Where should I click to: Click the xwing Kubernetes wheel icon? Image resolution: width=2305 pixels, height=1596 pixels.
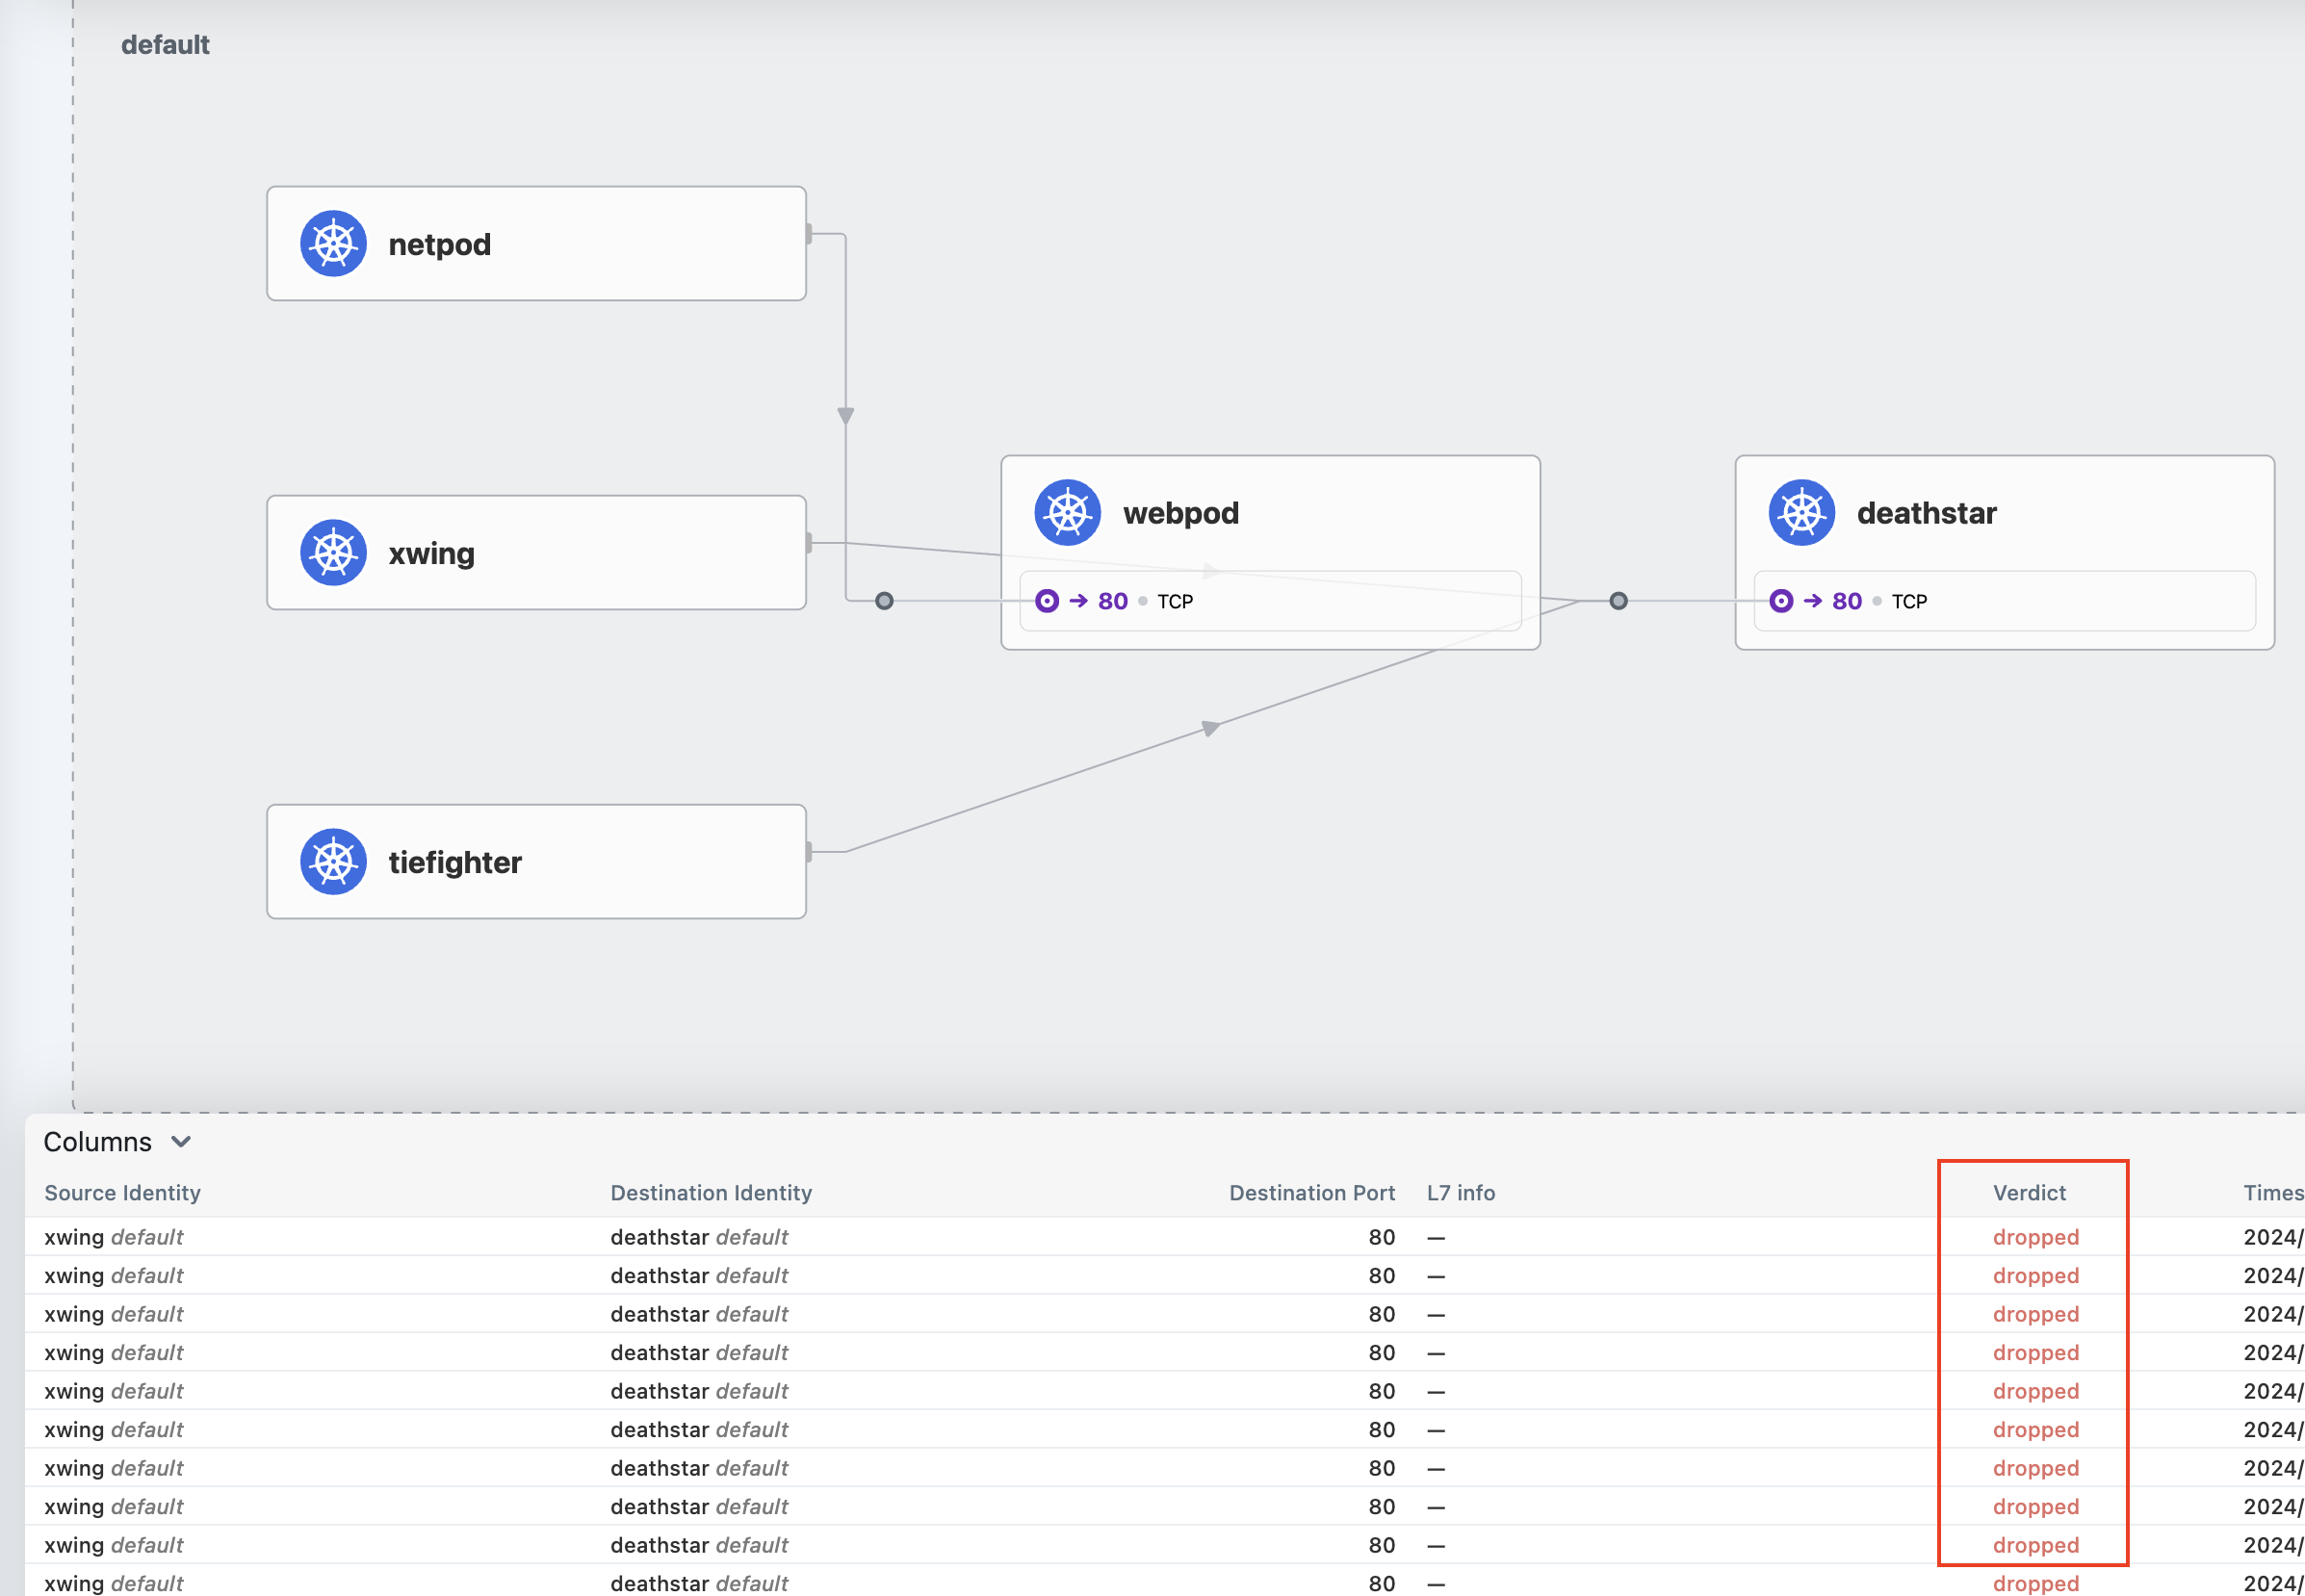click(333, 553)
